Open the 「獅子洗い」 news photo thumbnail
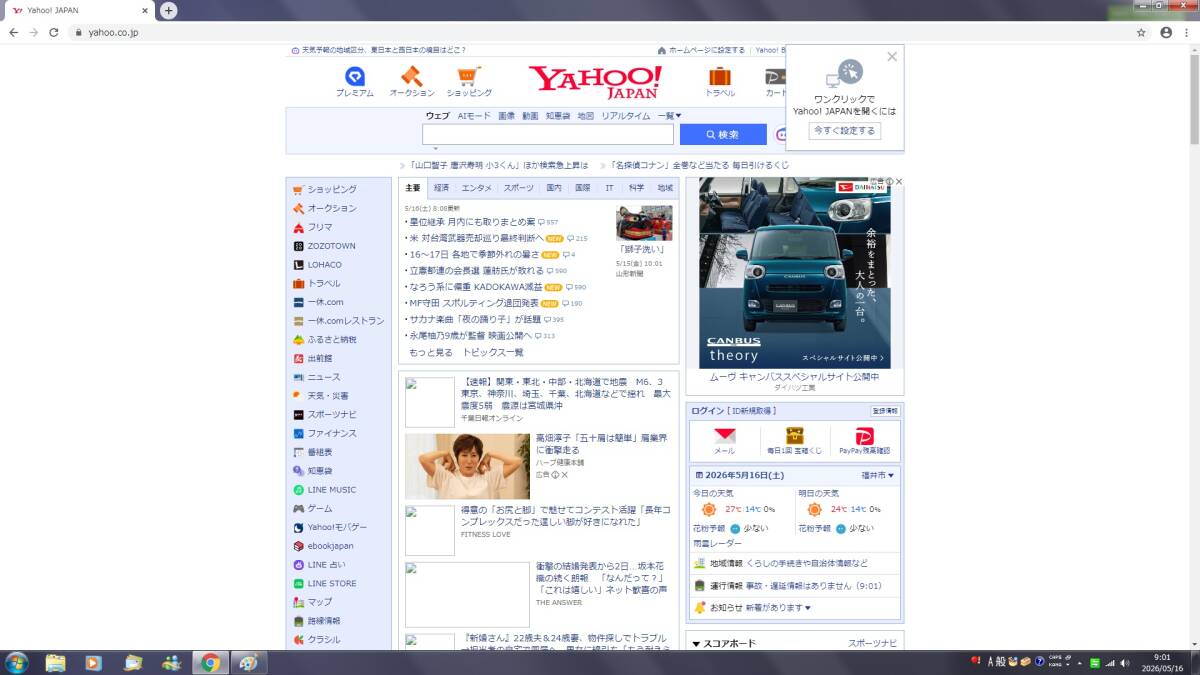Screen dimensions: 1200x675 pos(644,224)
